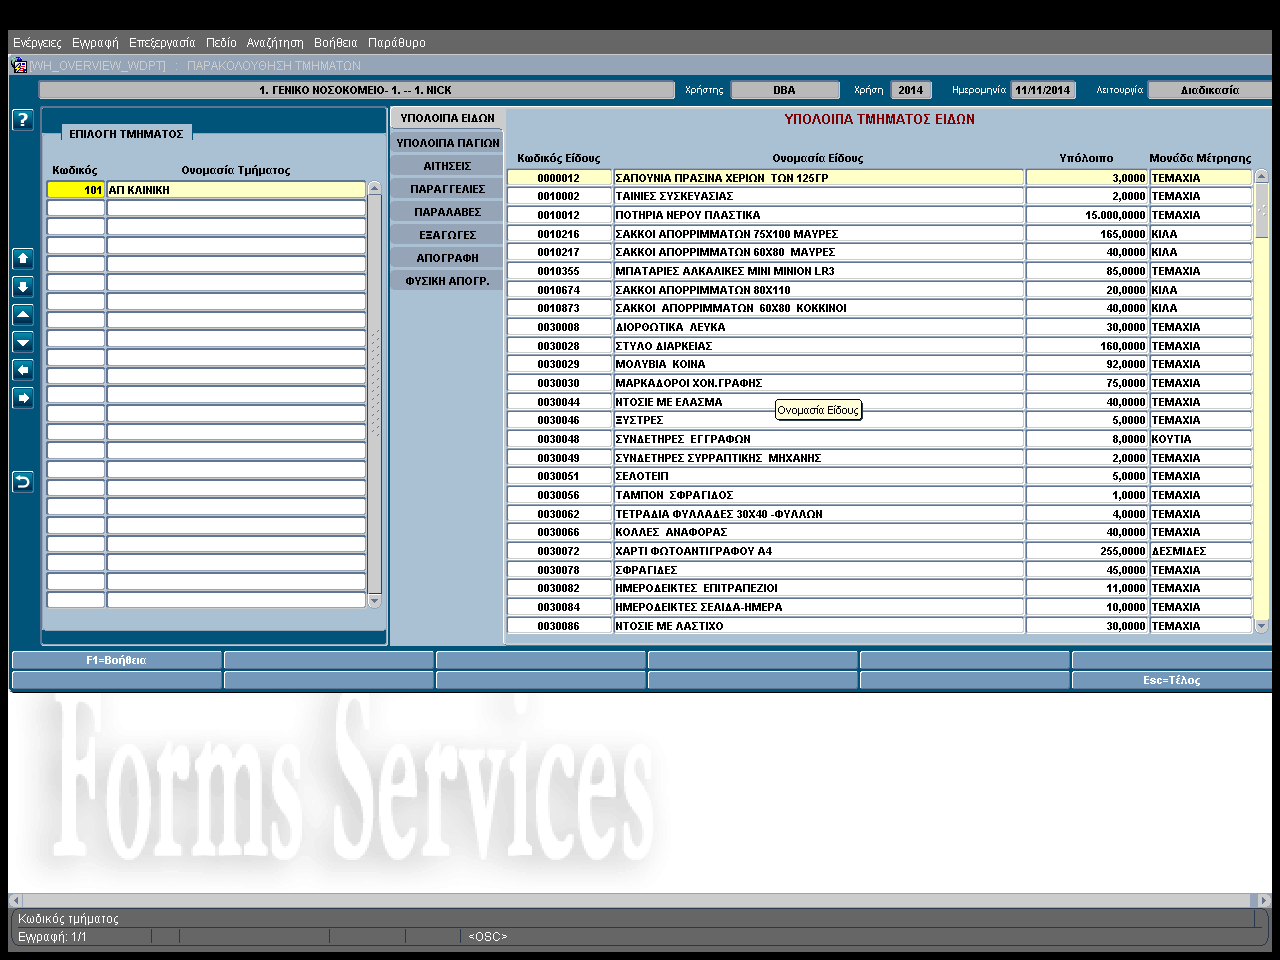Switch to the ΑΠΟΓΡΑΦΗ tab
The height and width of the screenshot is (960, 1280).
pyautogui.click(x=447, y=258)
